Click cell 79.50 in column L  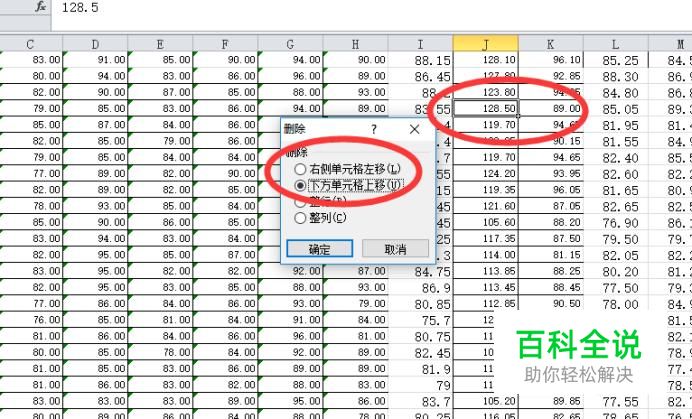pos(616,239)
